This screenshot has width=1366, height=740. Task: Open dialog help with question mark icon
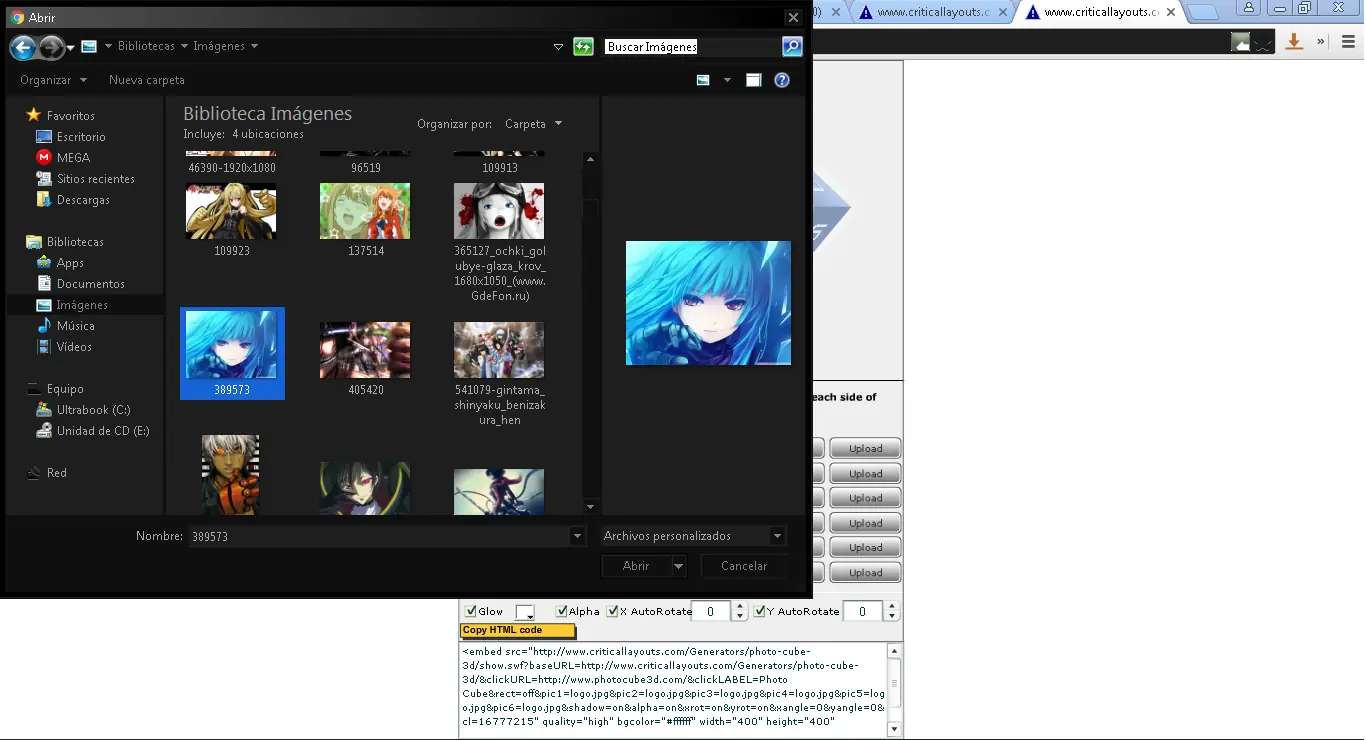[782, 80]
